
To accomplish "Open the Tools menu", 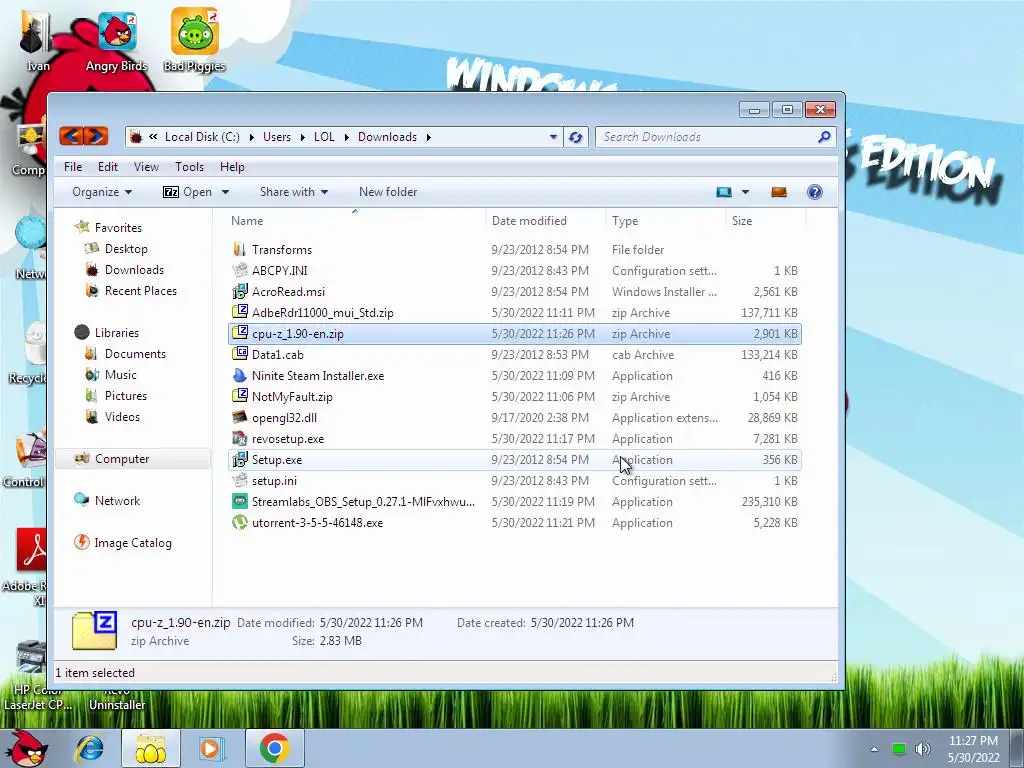I will point(189,167).
